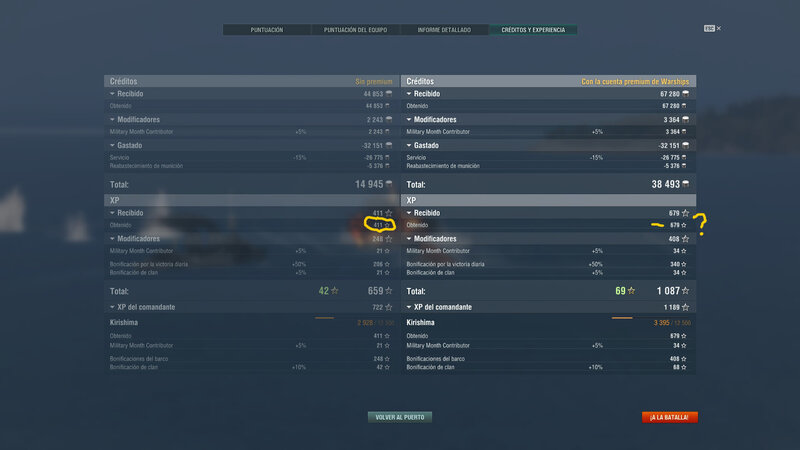This screenshot has height=450, width=800.
Task: Click the yellow star beside 69 premium bonus
Action: click(x=631, y=291)
